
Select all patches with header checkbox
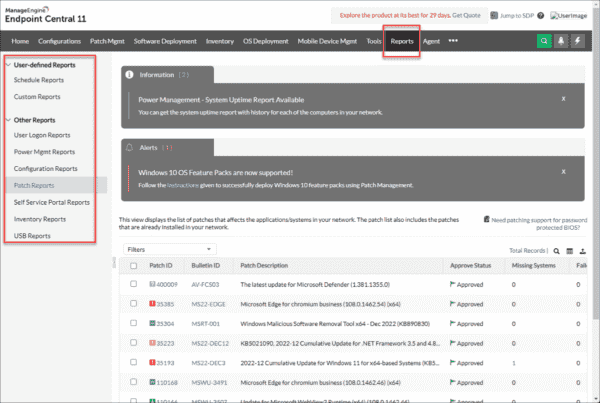click(x=133, y=266)
